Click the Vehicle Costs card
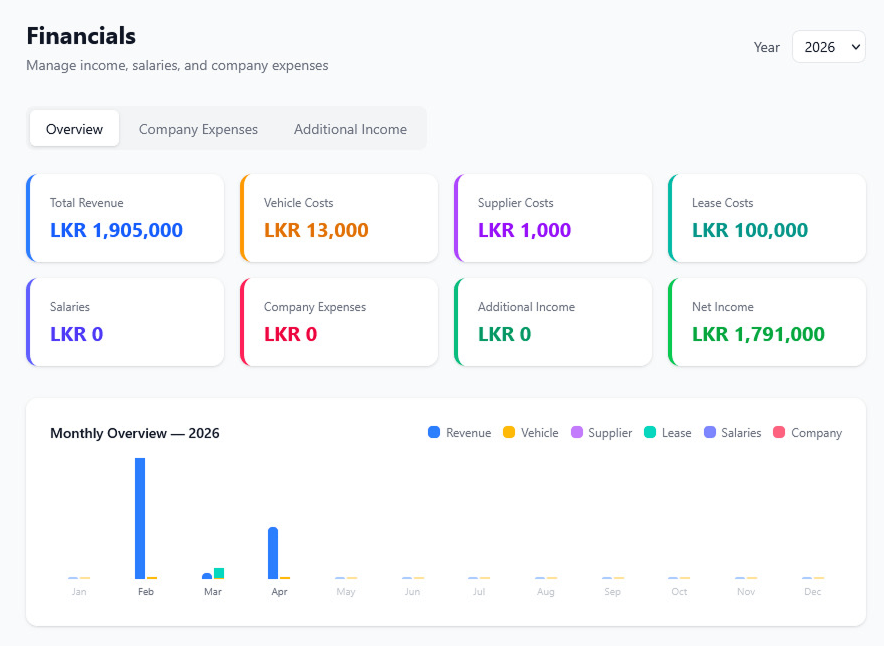 [x=338, y=218]
